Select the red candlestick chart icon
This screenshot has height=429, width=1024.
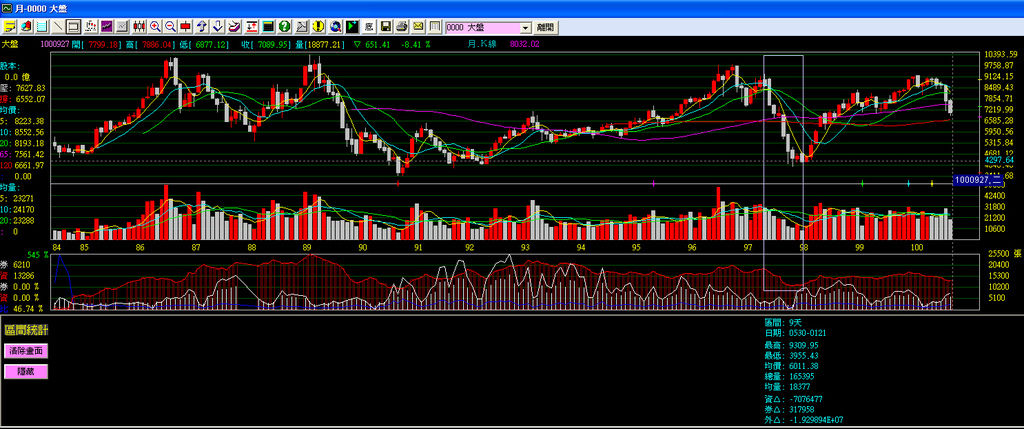pyautogui.click(x=139, y=27)
